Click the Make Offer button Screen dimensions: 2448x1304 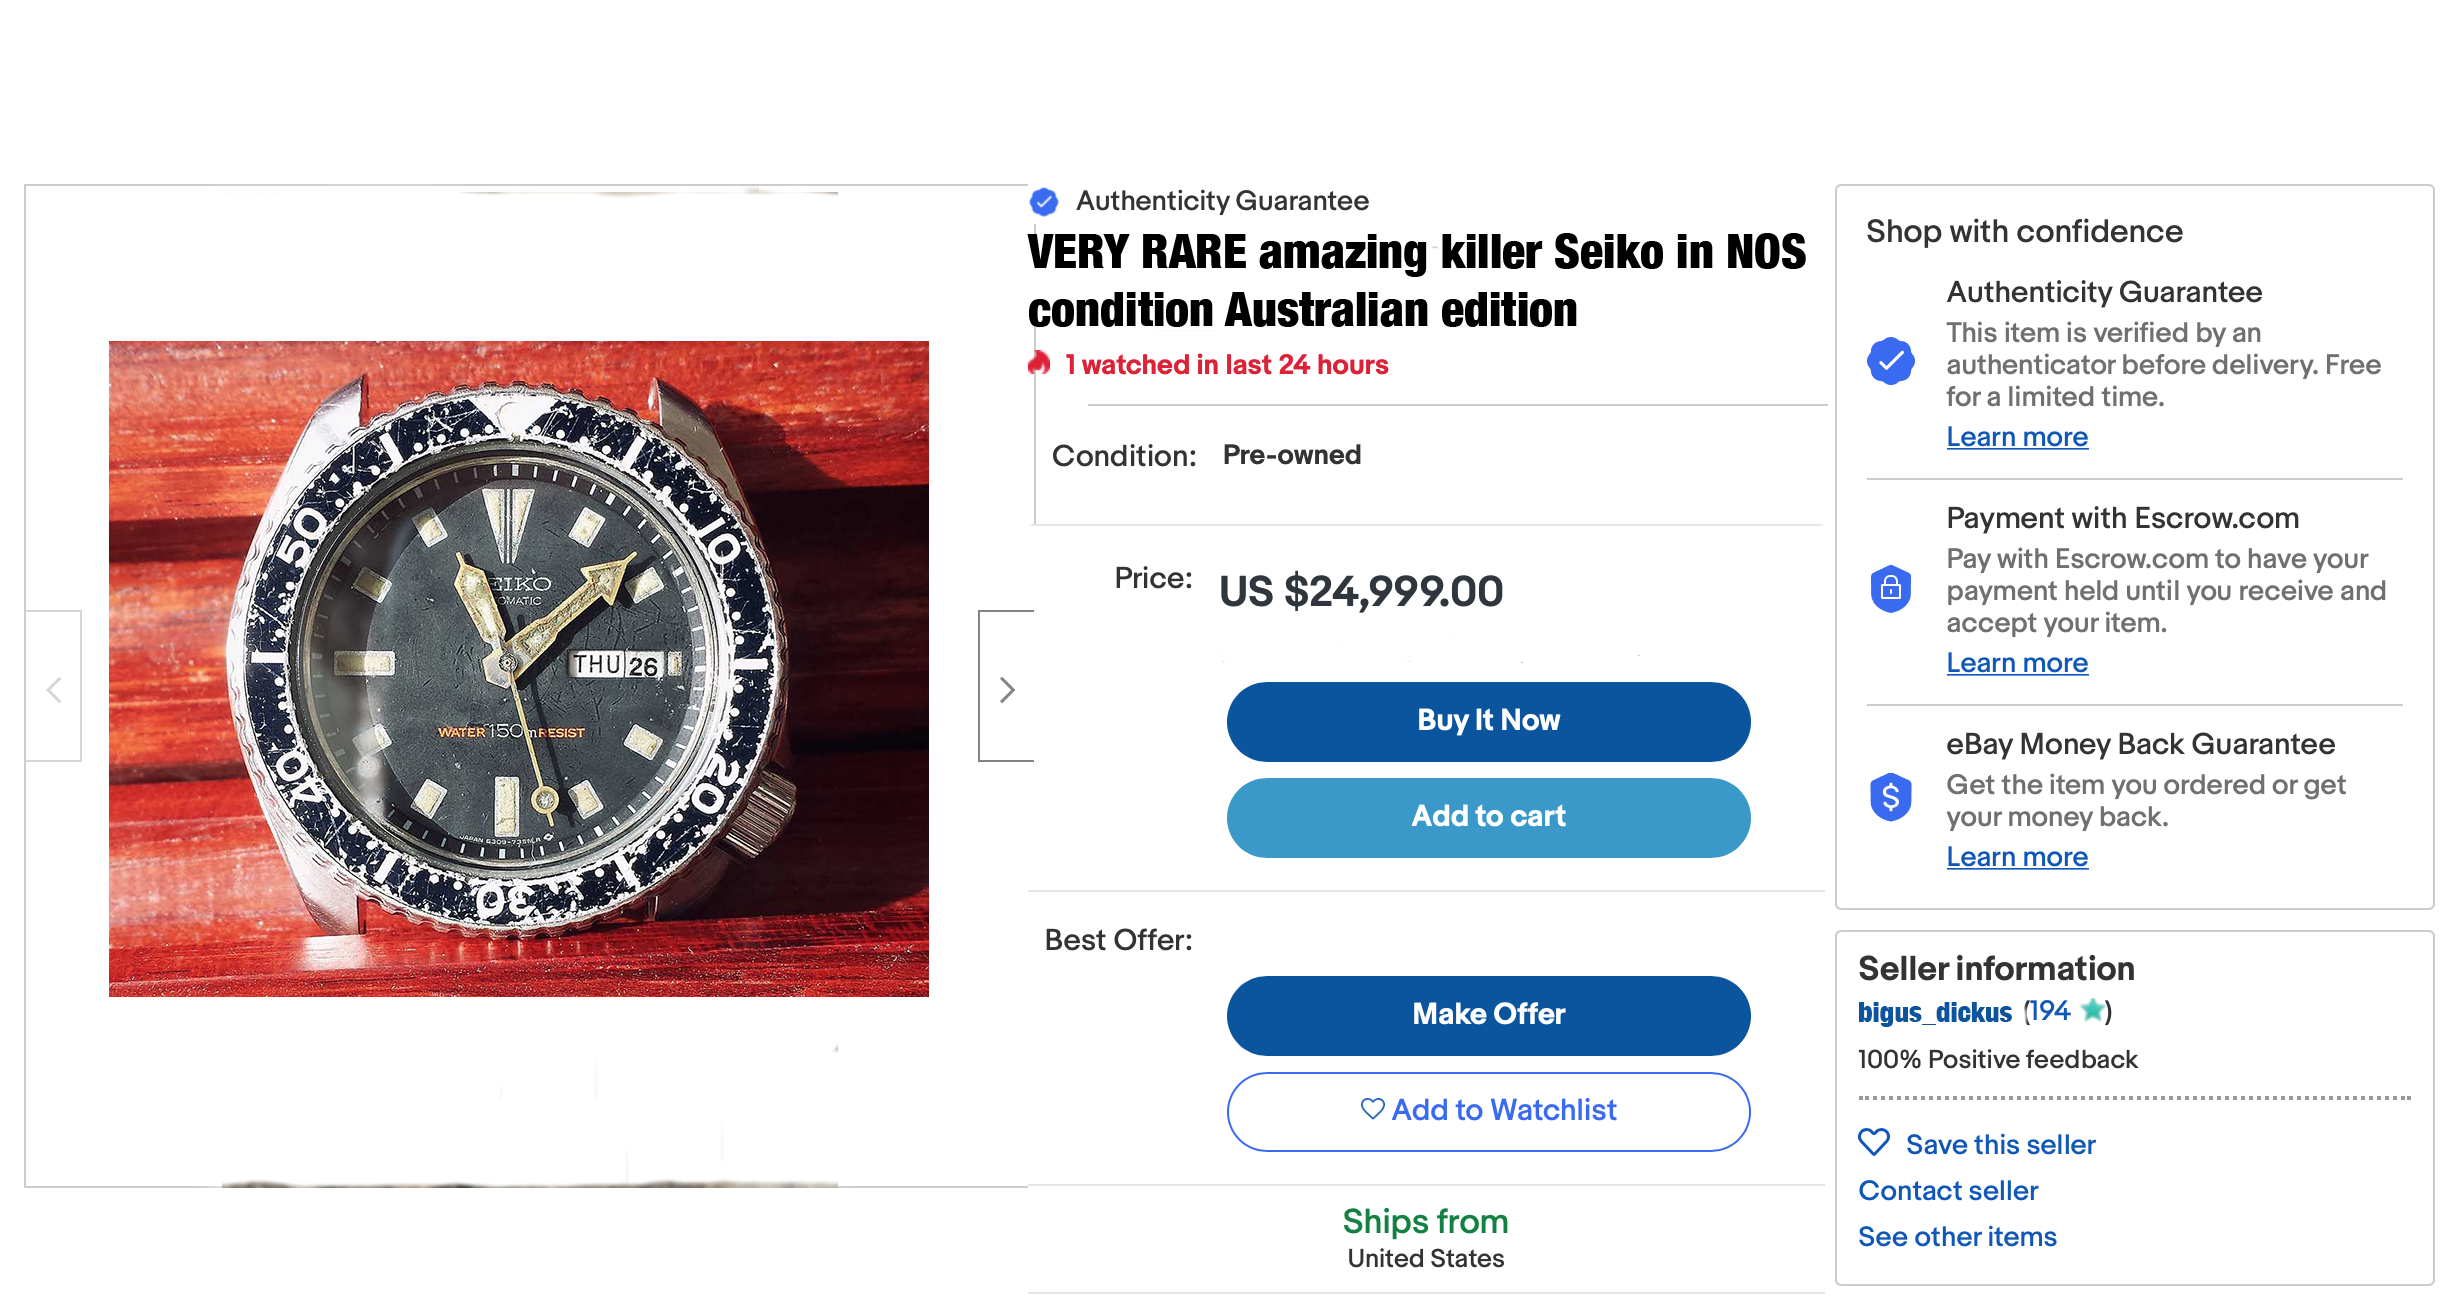1488,1015
